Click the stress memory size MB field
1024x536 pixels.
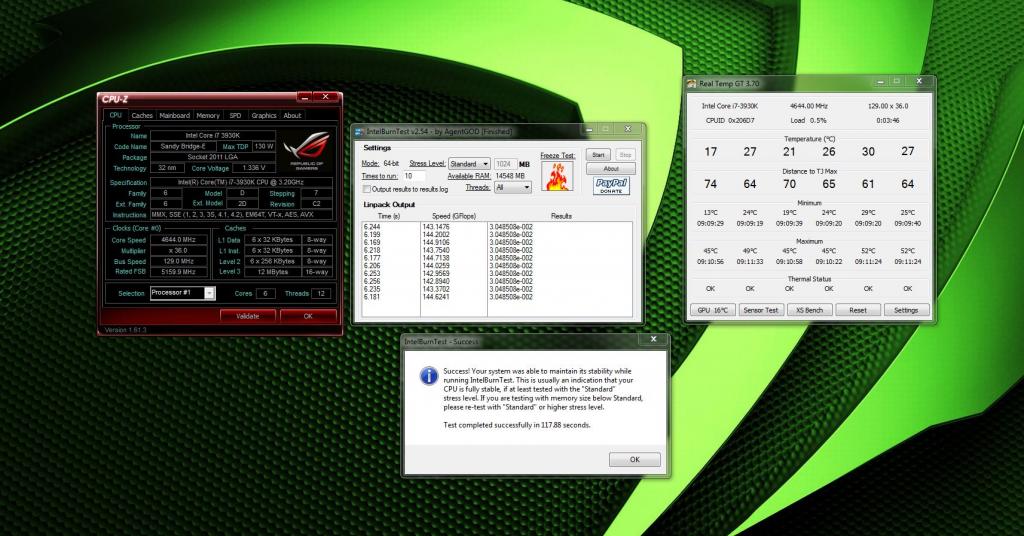tap(505, 164)
